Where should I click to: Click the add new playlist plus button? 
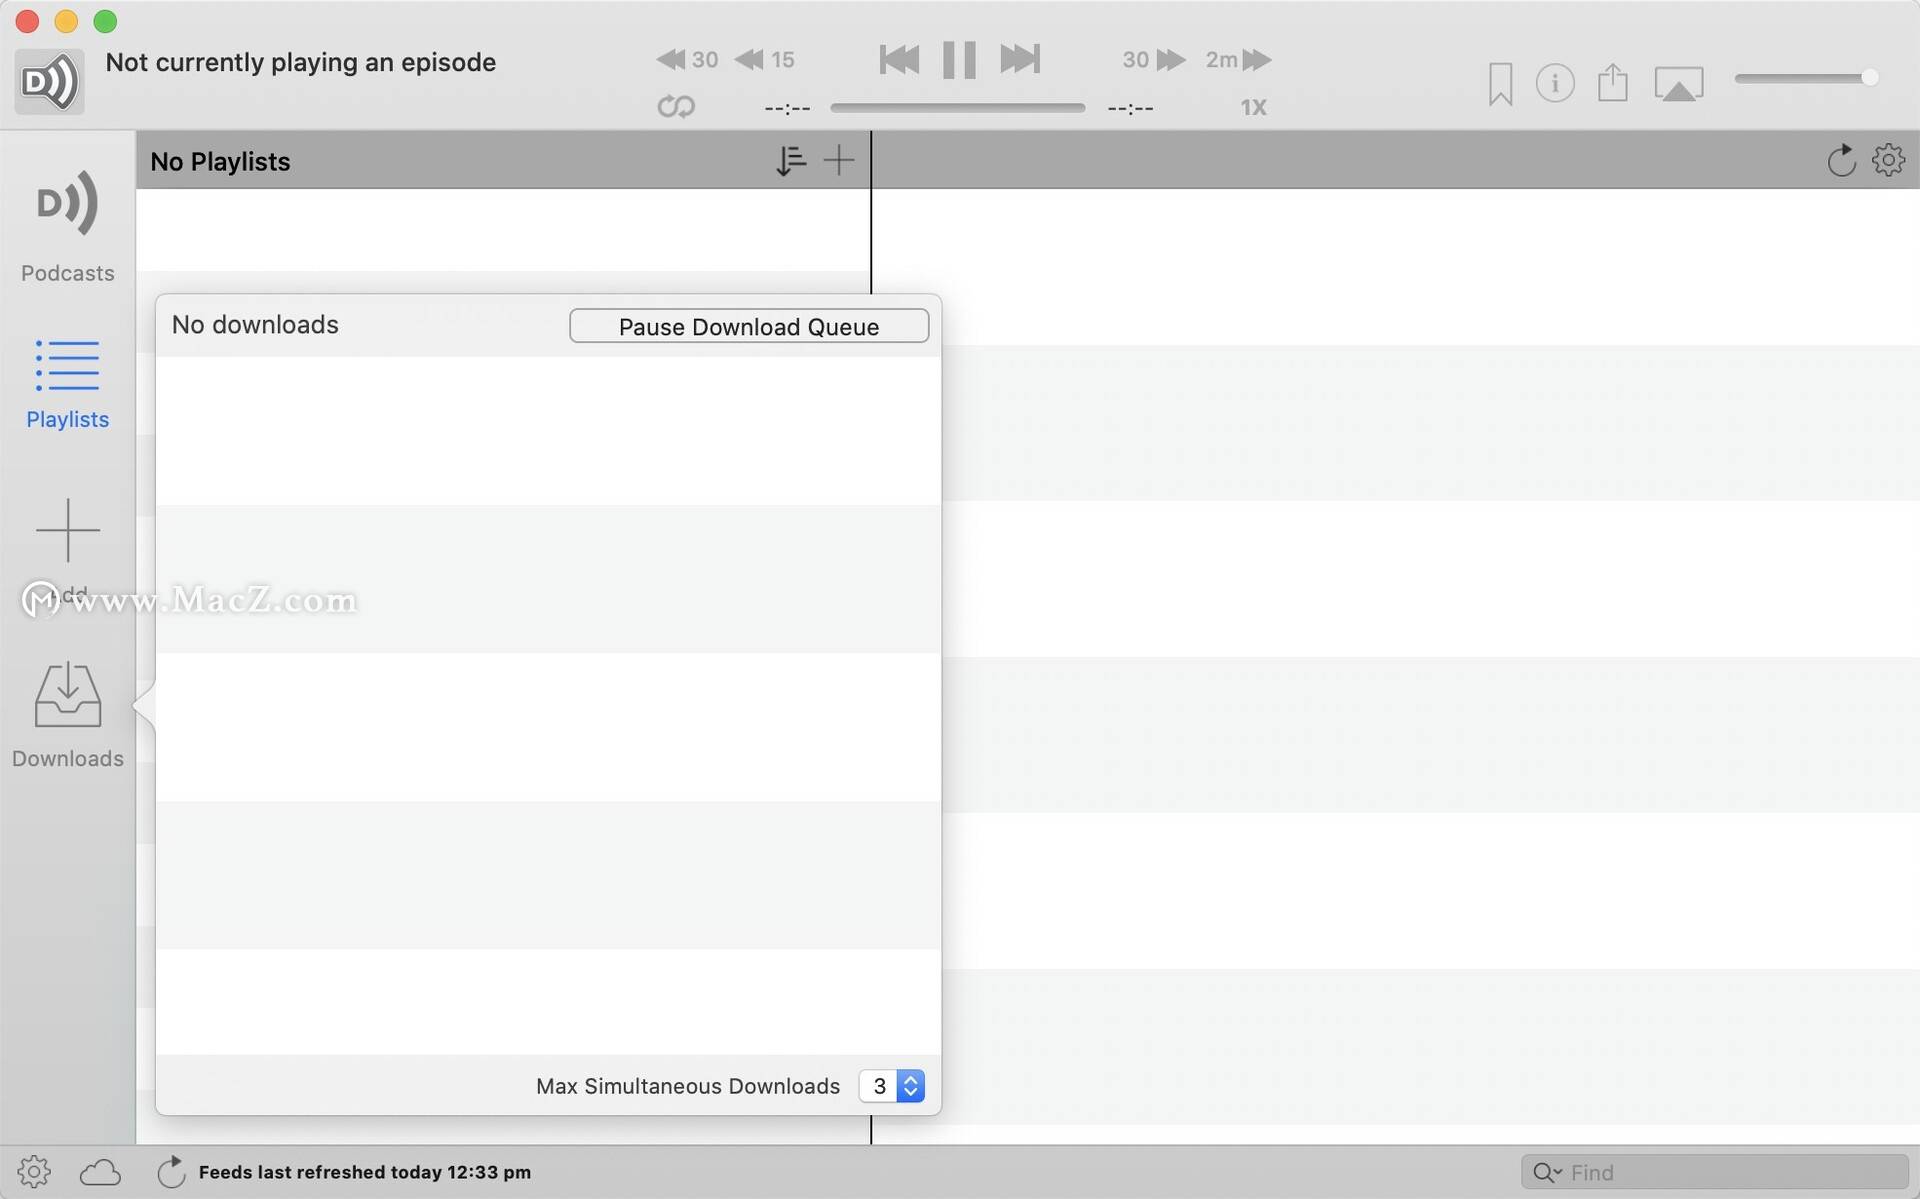point(838,160)
